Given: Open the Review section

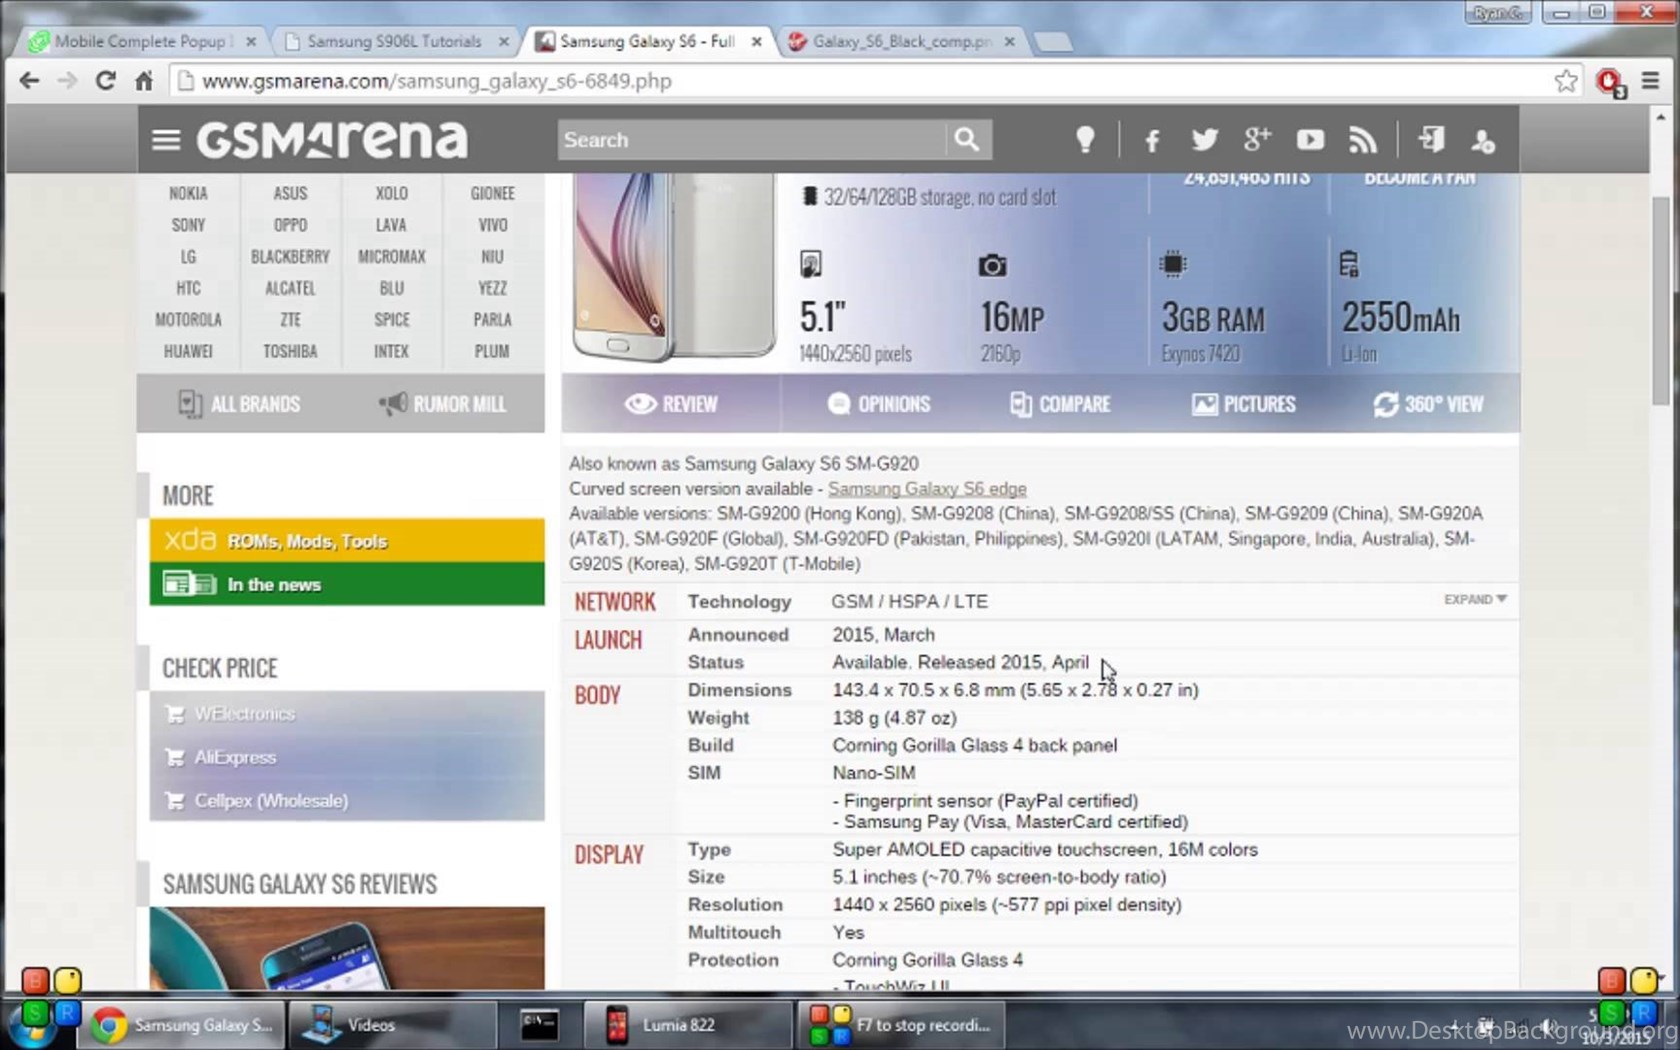Looking at the screenshot, I should (671, 404).
